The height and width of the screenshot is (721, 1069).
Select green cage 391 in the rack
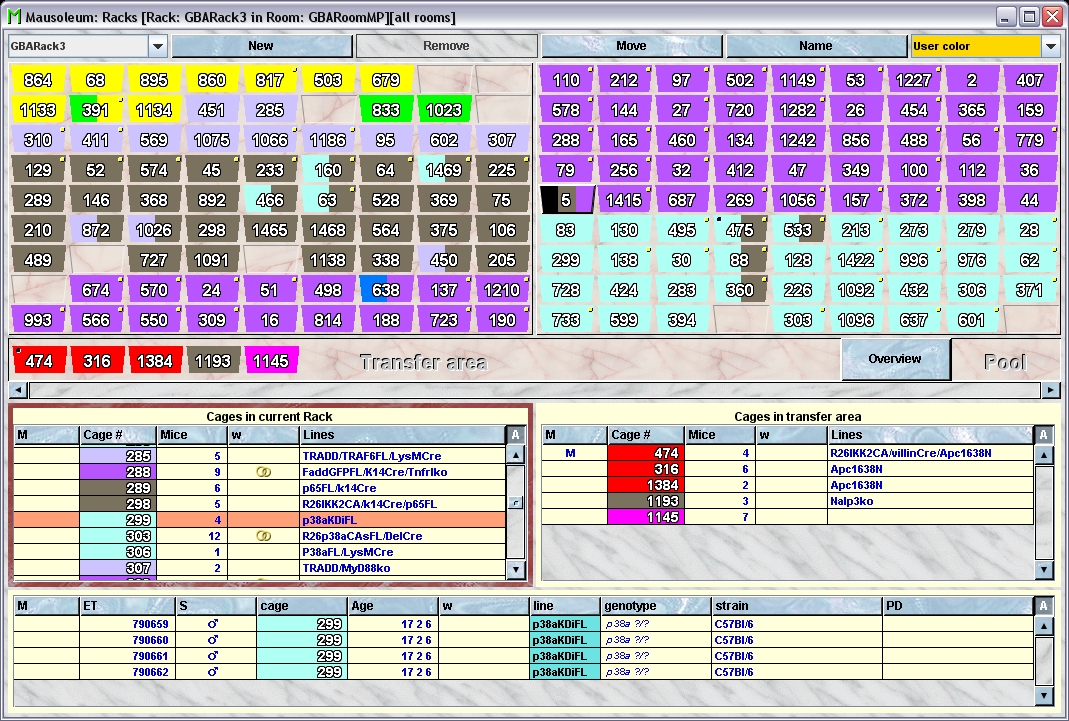click(95, 110)
